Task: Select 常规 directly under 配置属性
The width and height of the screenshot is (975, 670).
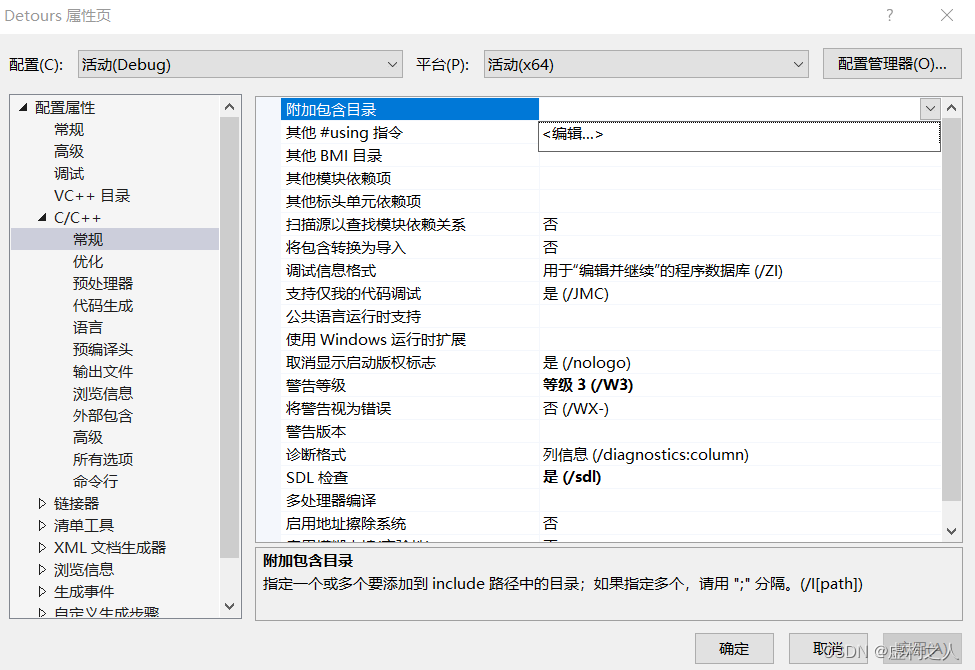Action: coord(69,129)
